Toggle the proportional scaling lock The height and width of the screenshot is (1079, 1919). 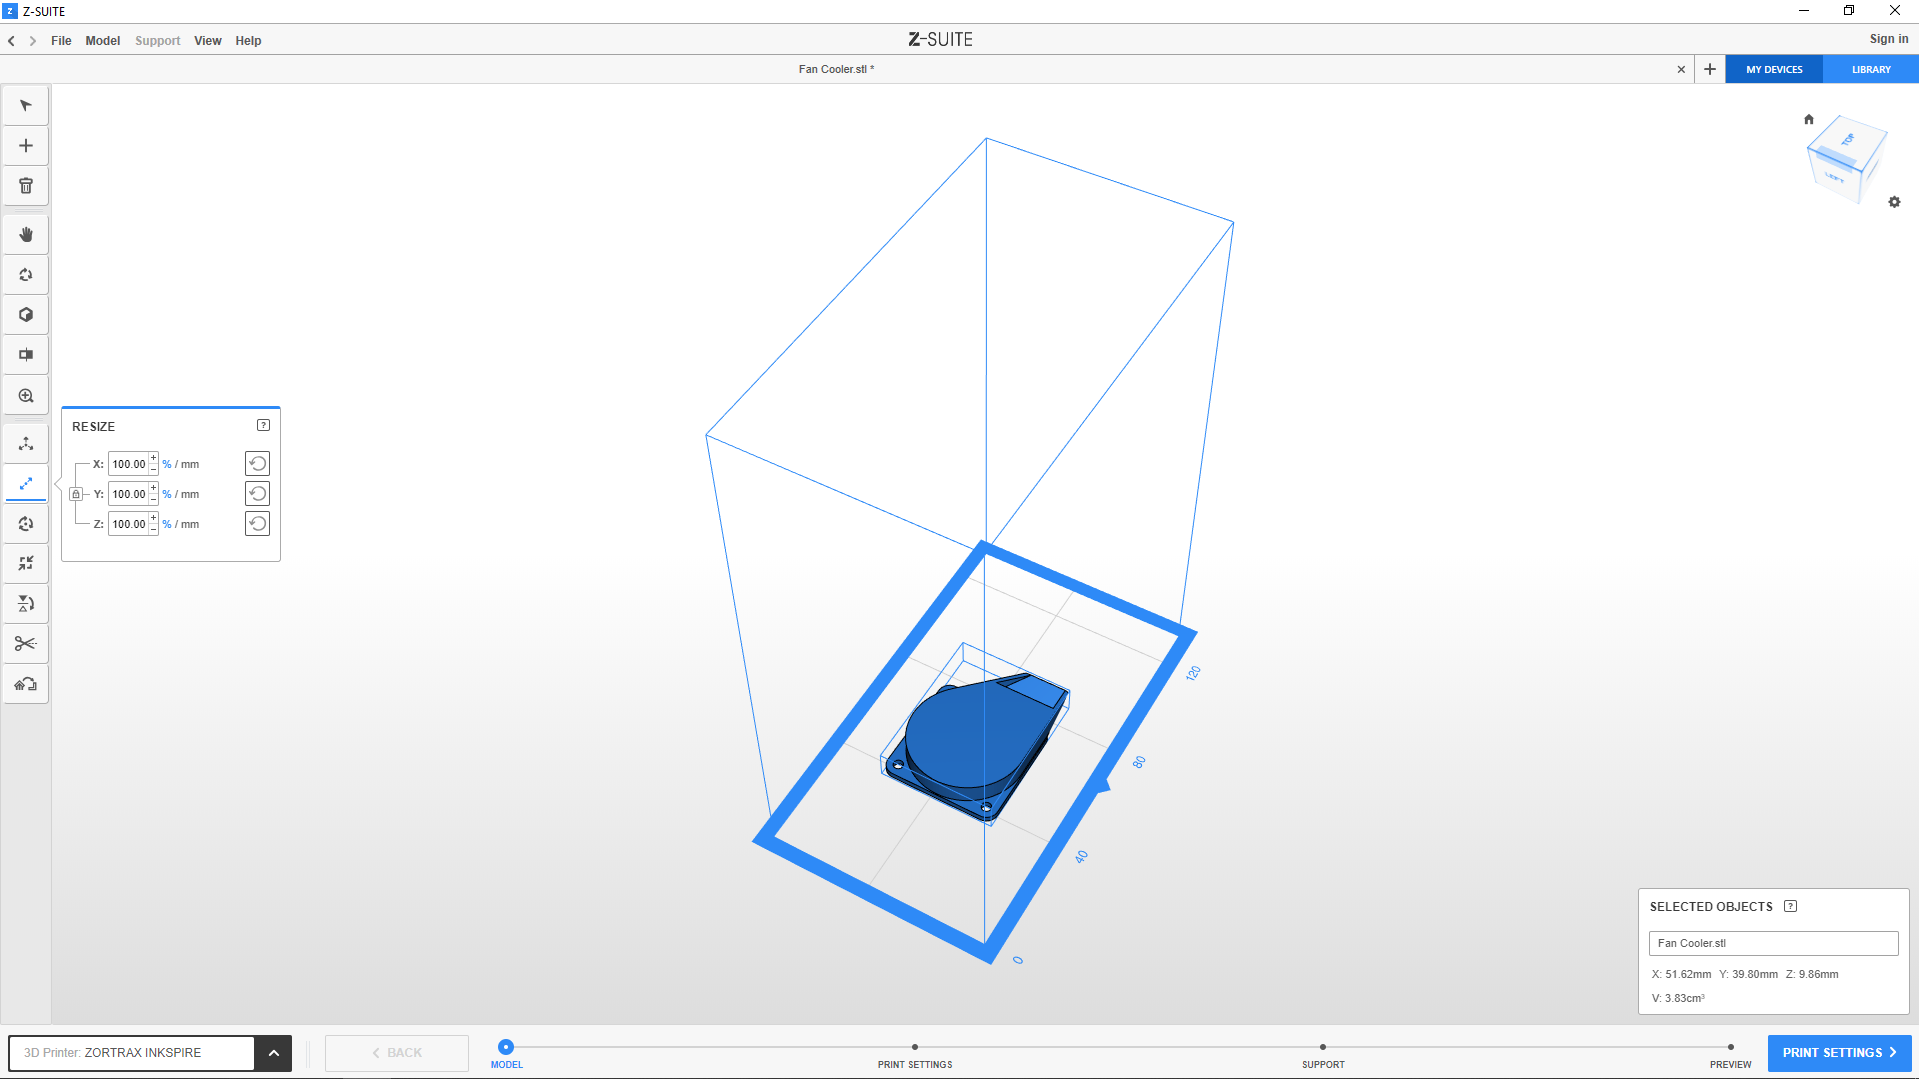point(76,494)
